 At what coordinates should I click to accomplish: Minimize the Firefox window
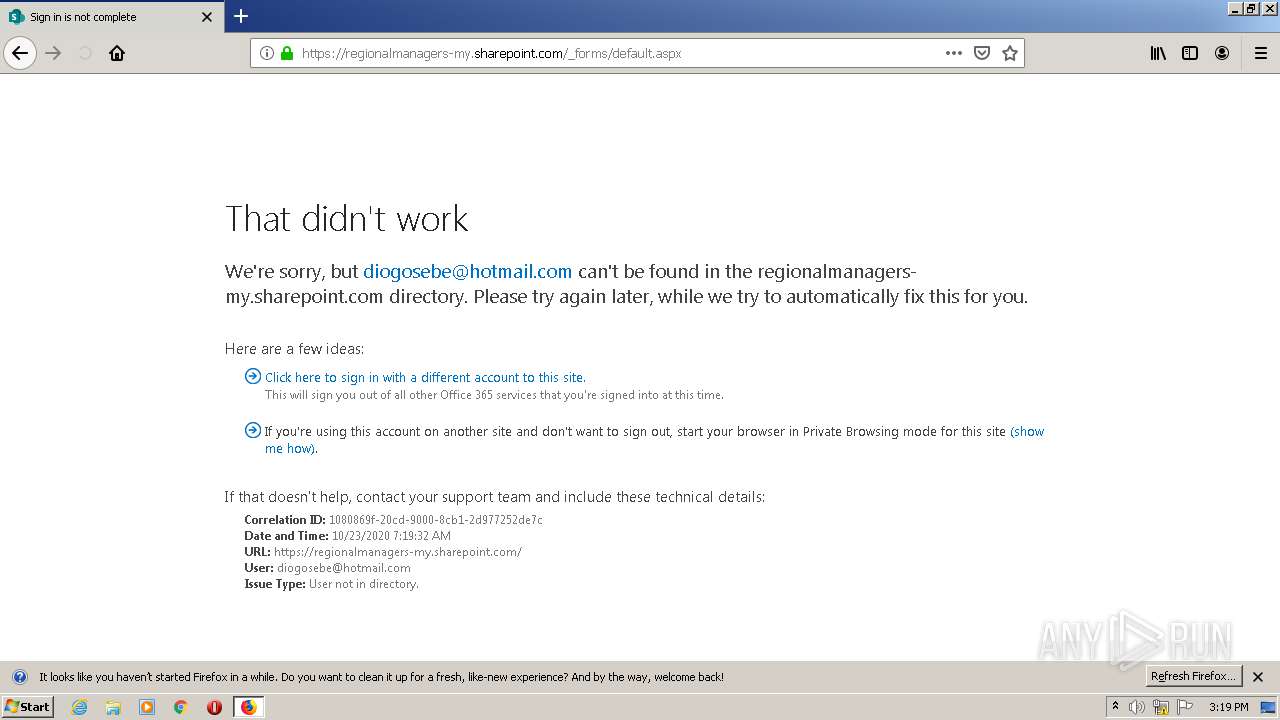click(1235, 8)
